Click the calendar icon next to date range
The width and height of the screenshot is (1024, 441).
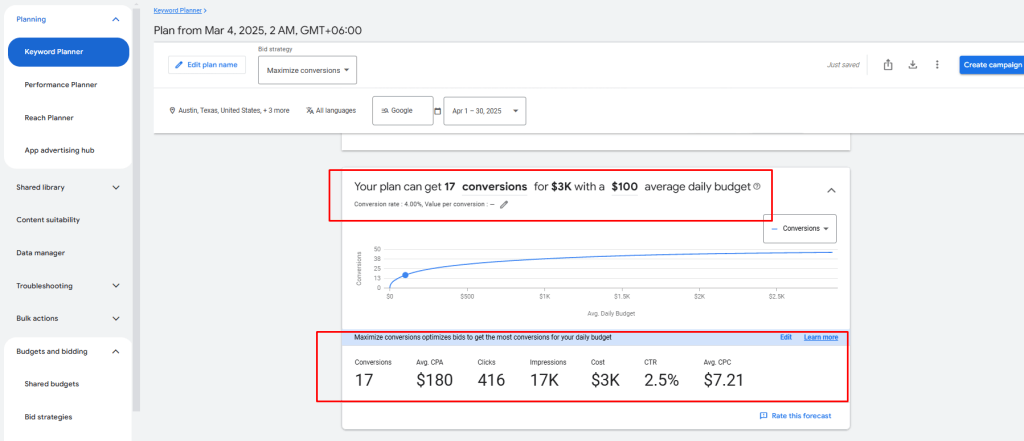[x=437, y=110]
